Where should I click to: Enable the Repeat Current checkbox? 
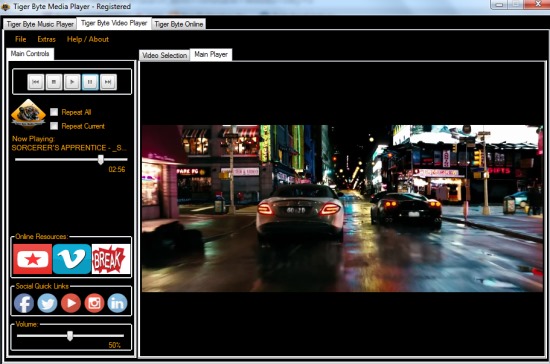(54, 126)
